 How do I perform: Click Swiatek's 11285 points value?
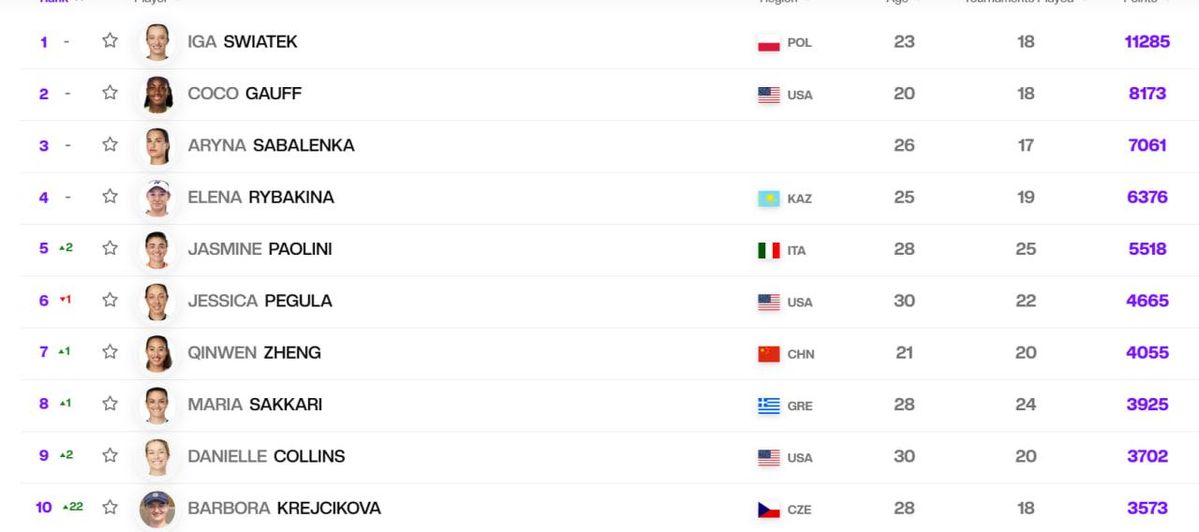pos(1147,42)
